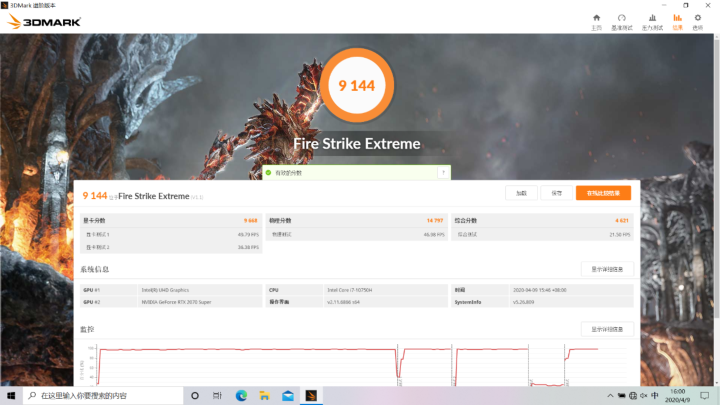Open the Windows Start menu

point(11,395)
